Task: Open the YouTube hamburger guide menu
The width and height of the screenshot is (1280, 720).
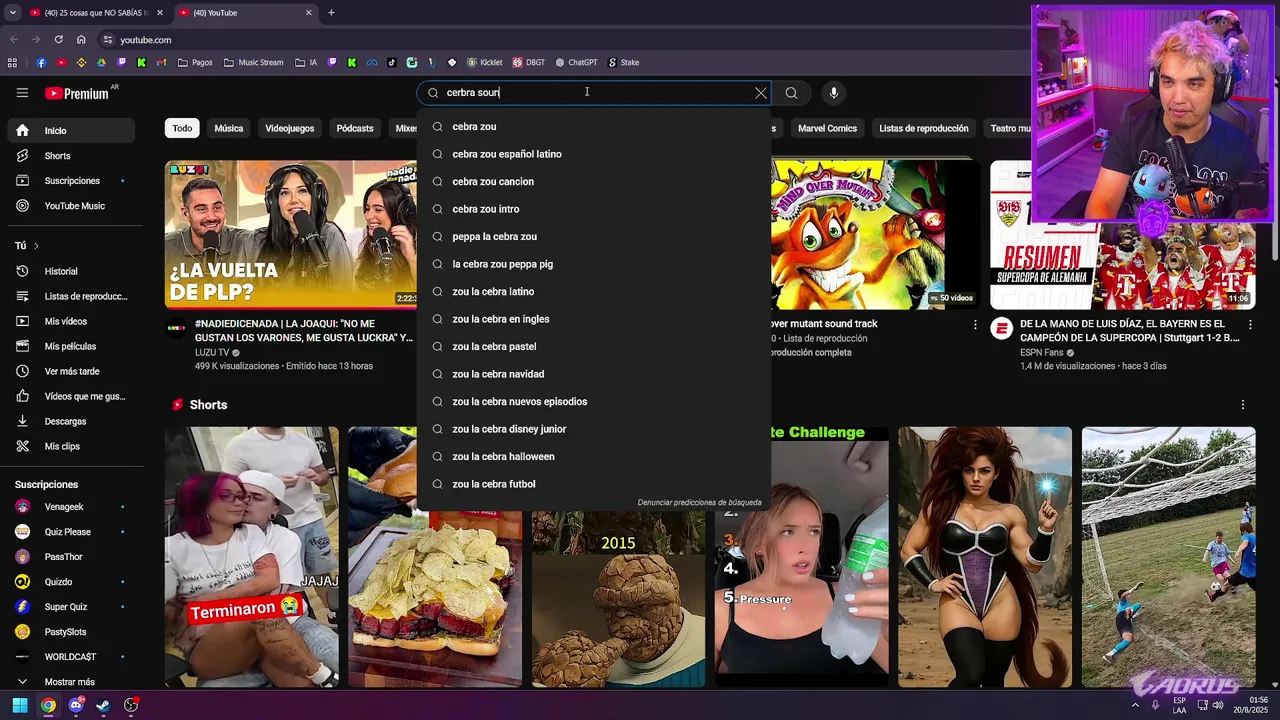Action: [x=22, y=93]
